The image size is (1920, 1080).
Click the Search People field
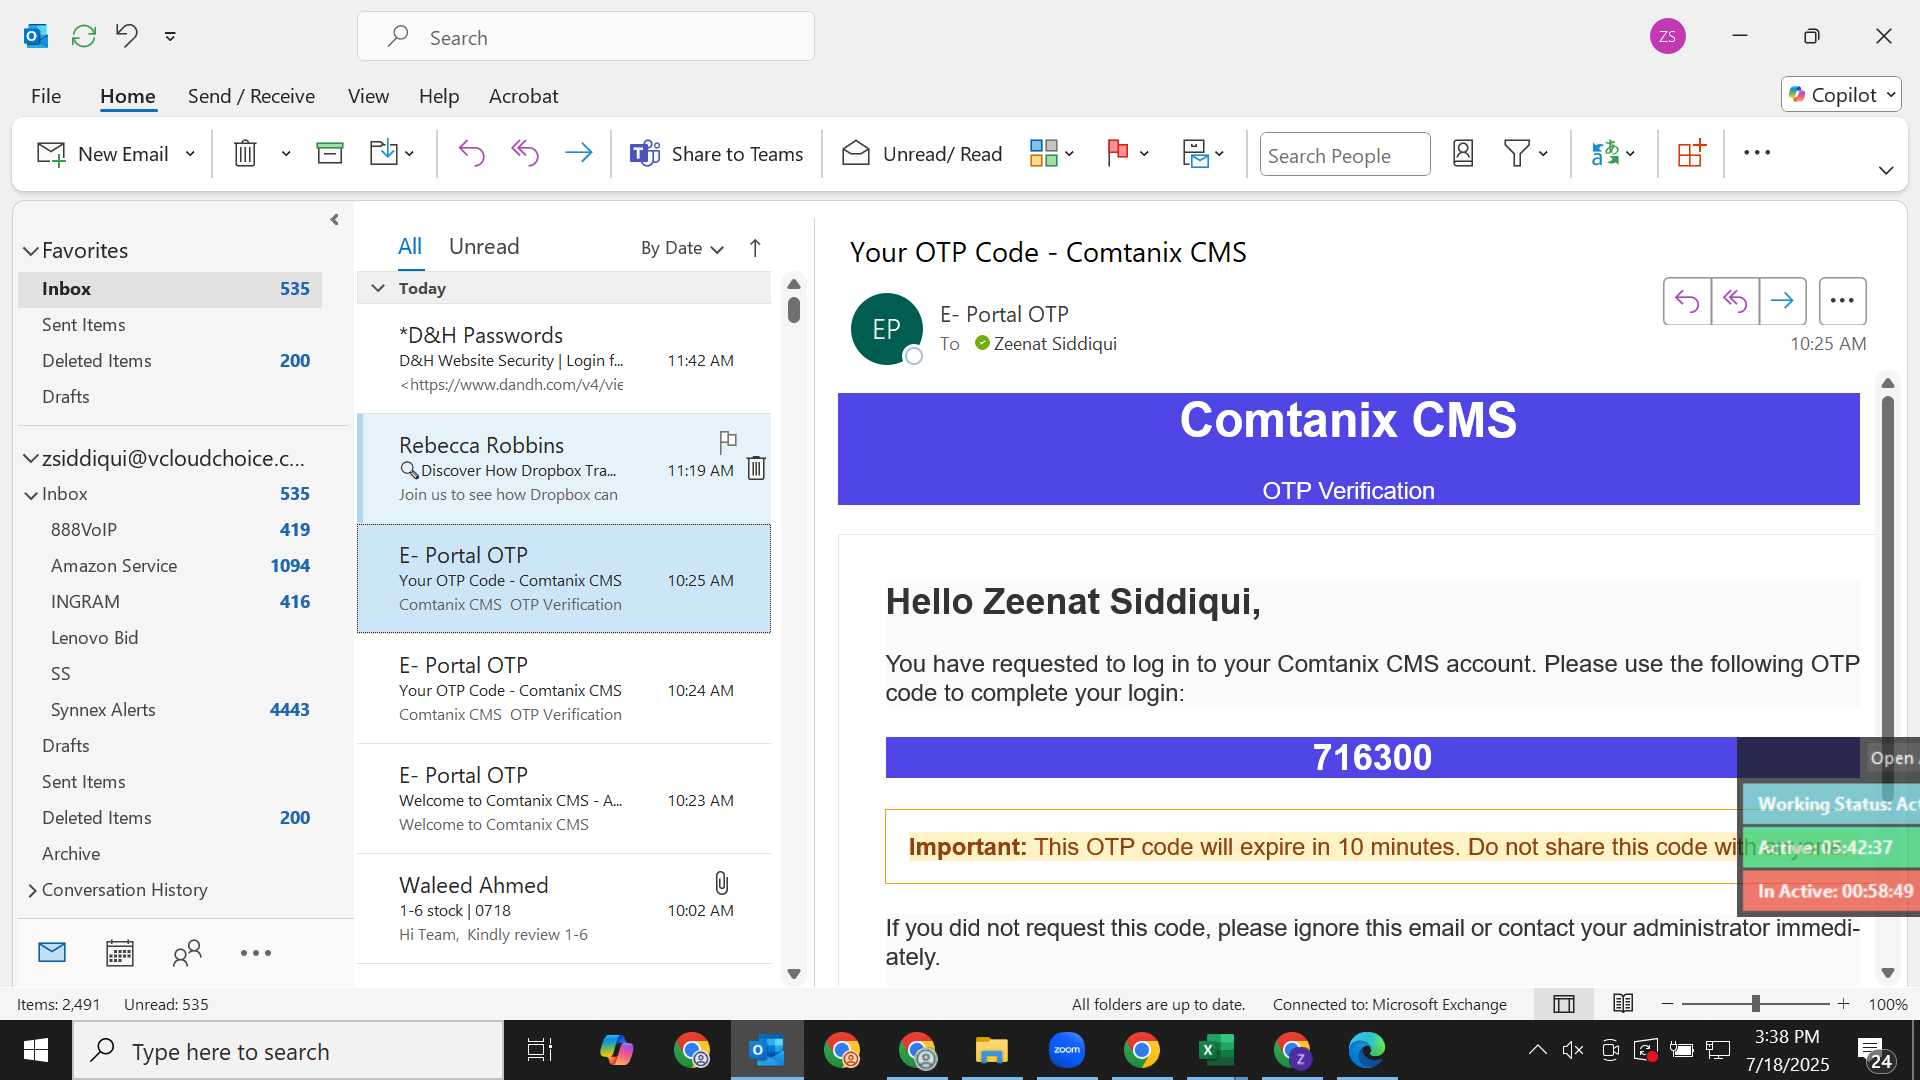coord(1345,155)
